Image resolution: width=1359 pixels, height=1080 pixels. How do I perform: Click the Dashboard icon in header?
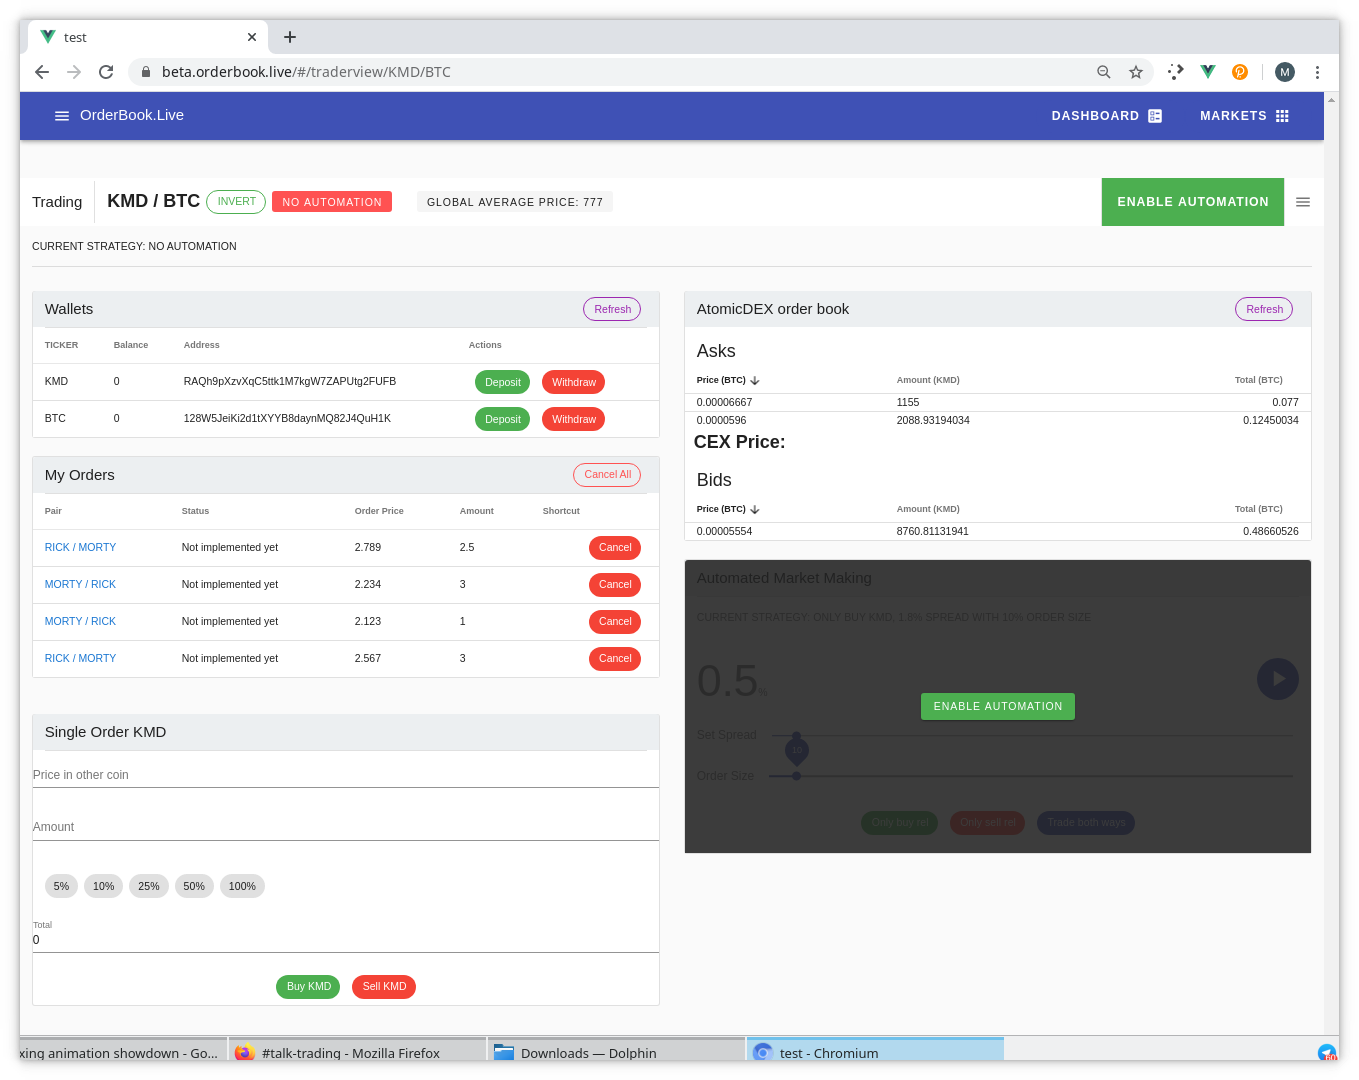coord(1155,116)
